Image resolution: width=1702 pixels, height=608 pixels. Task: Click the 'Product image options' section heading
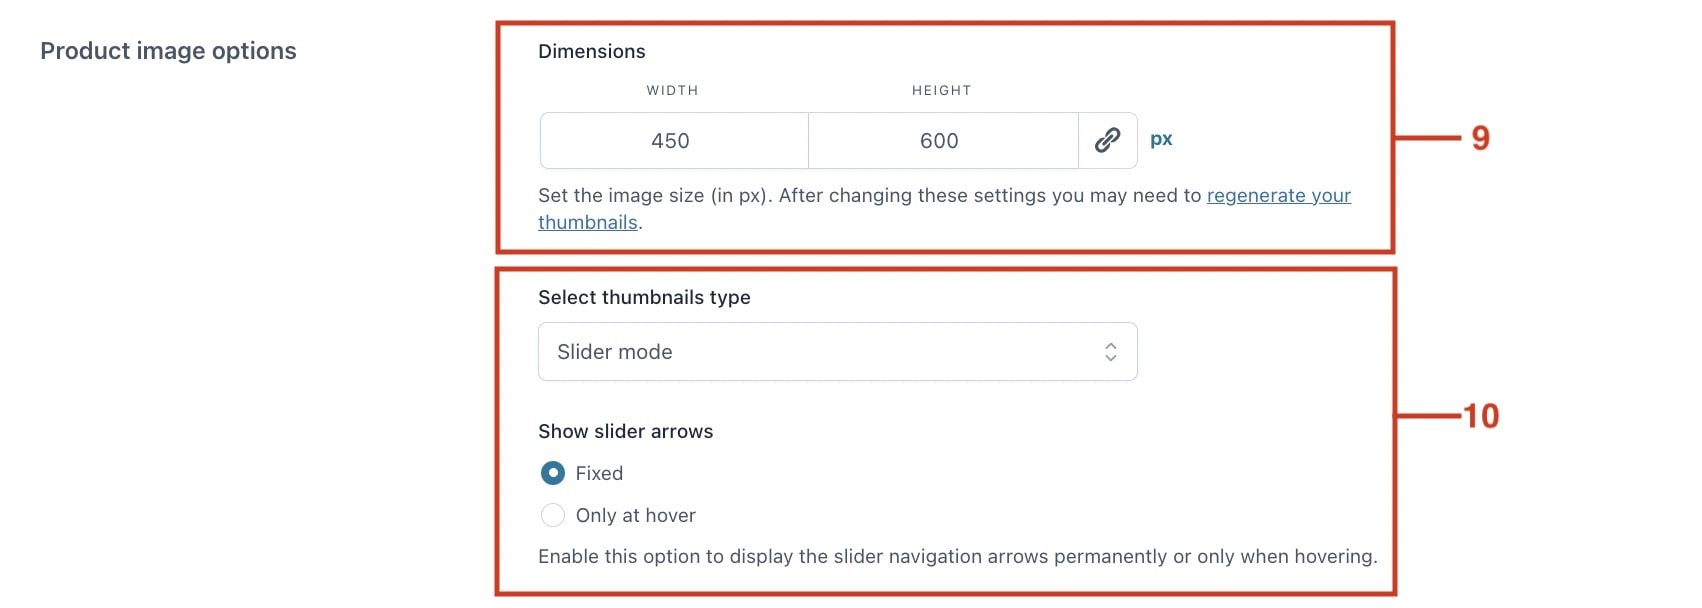coord(168,51)
